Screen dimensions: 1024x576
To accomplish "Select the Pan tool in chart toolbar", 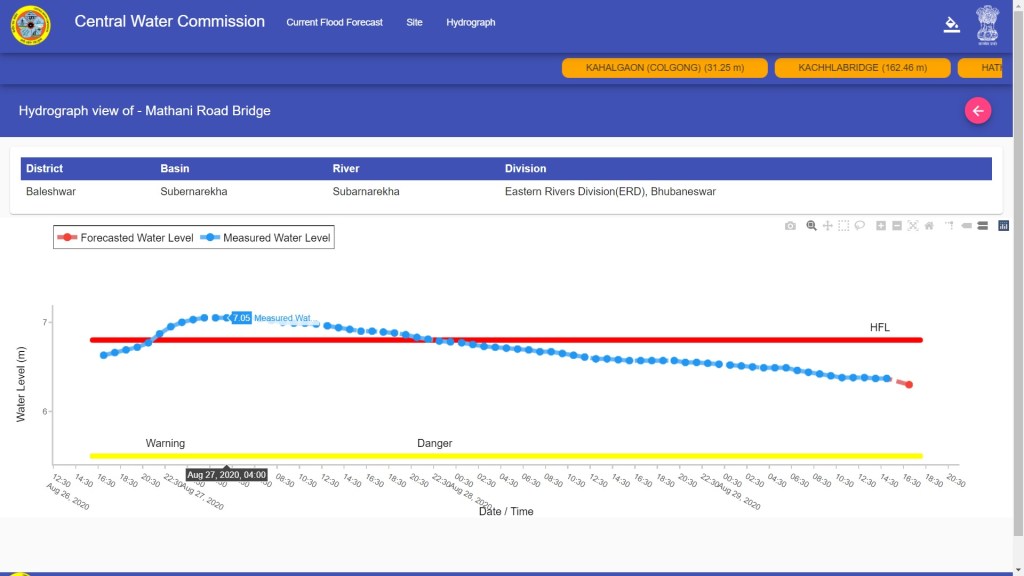I will click(827, 226).
